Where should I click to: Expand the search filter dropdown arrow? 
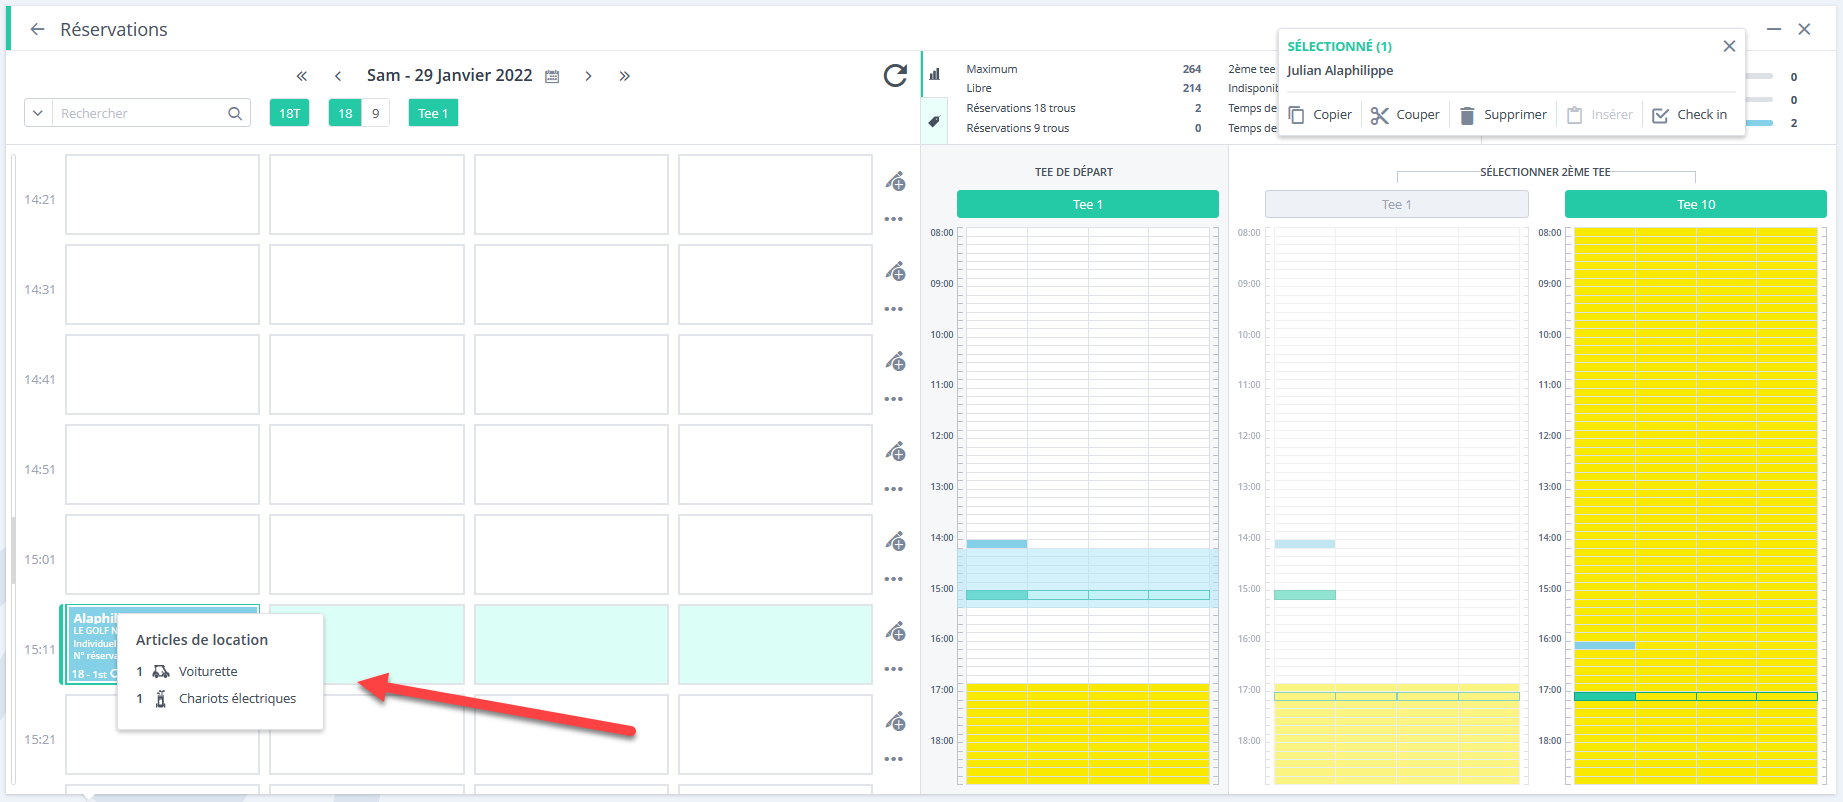click(38, 113)
